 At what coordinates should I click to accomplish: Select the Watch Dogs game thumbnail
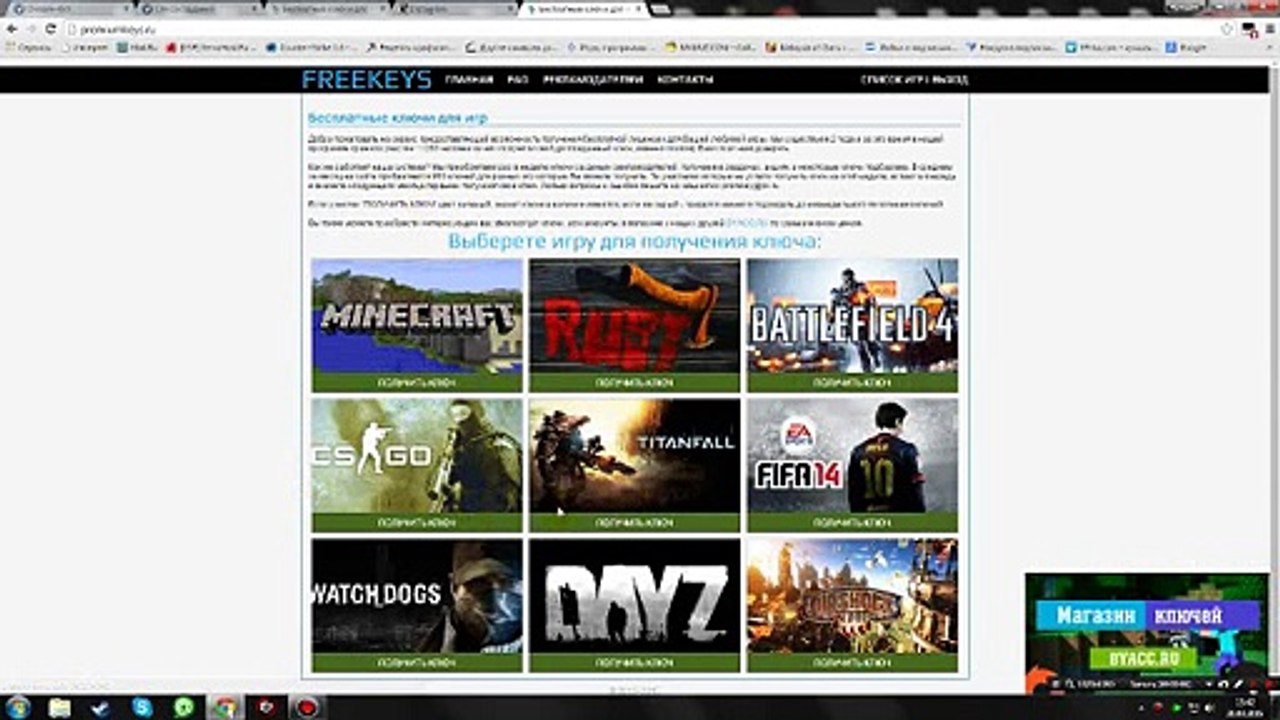click(x=417, y=596)
